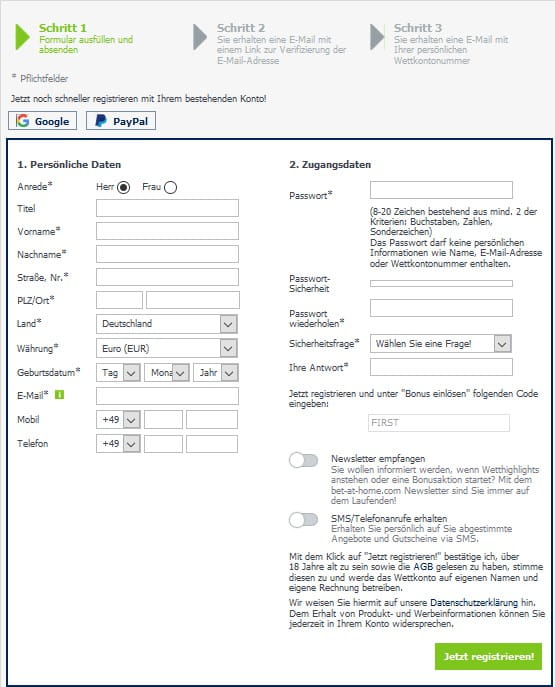555x687 pixels.
Task: Click the green Schritt 1 arrow icon
Action: click(22, 37)
